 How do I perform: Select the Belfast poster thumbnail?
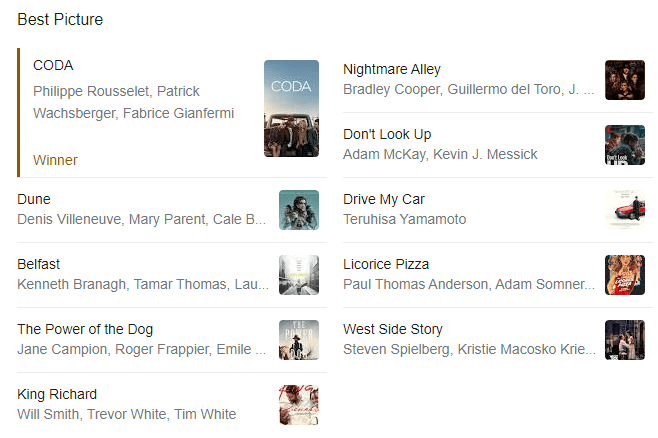298,275
